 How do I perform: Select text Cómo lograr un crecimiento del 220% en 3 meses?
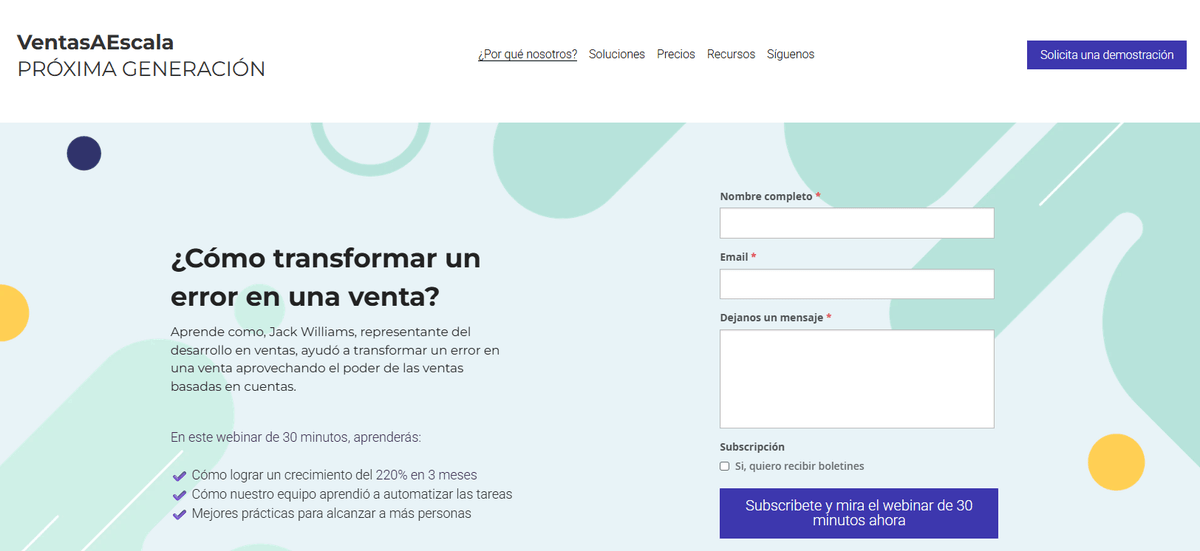(x=334, y=475)
